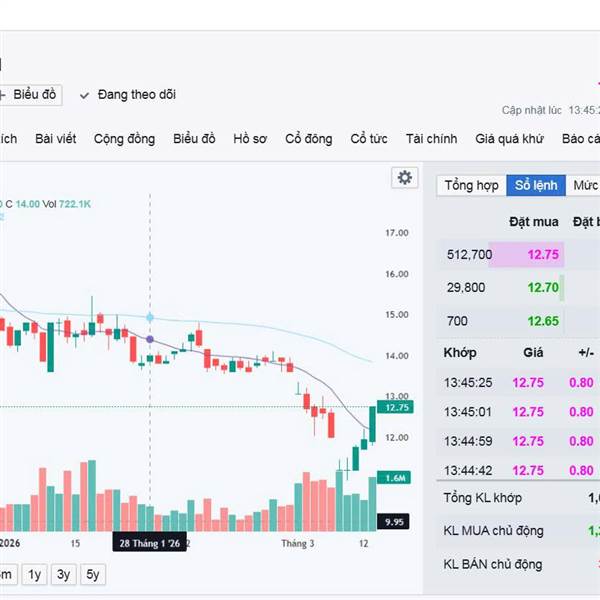Image resolution: width=600 pixels, height=600 pixels.
Task: Click the light blue diamond marker on chart
Action: 150,317
